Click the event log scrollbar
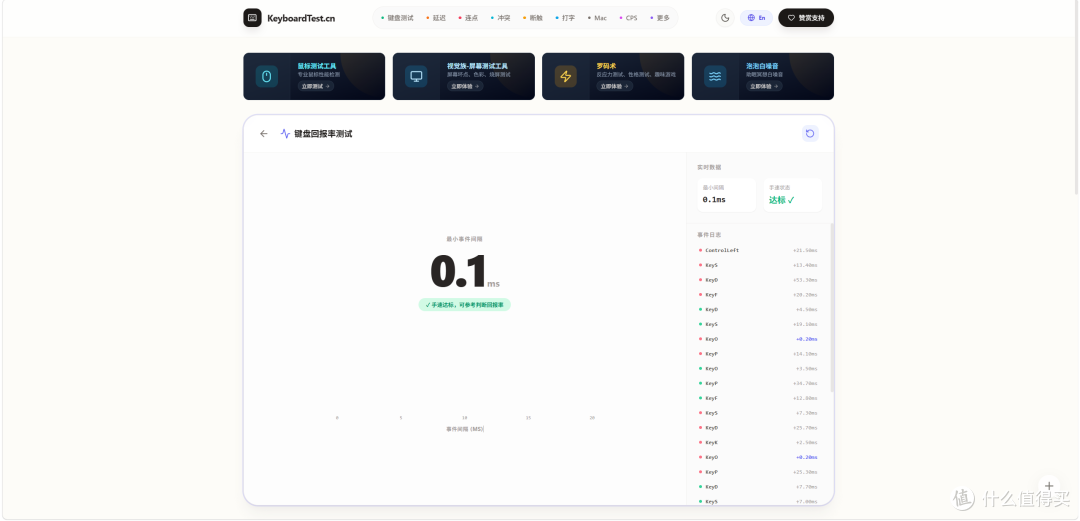The width and height of the screenshot is (1080, 521). pyautogui.click(x=831, y=308)
